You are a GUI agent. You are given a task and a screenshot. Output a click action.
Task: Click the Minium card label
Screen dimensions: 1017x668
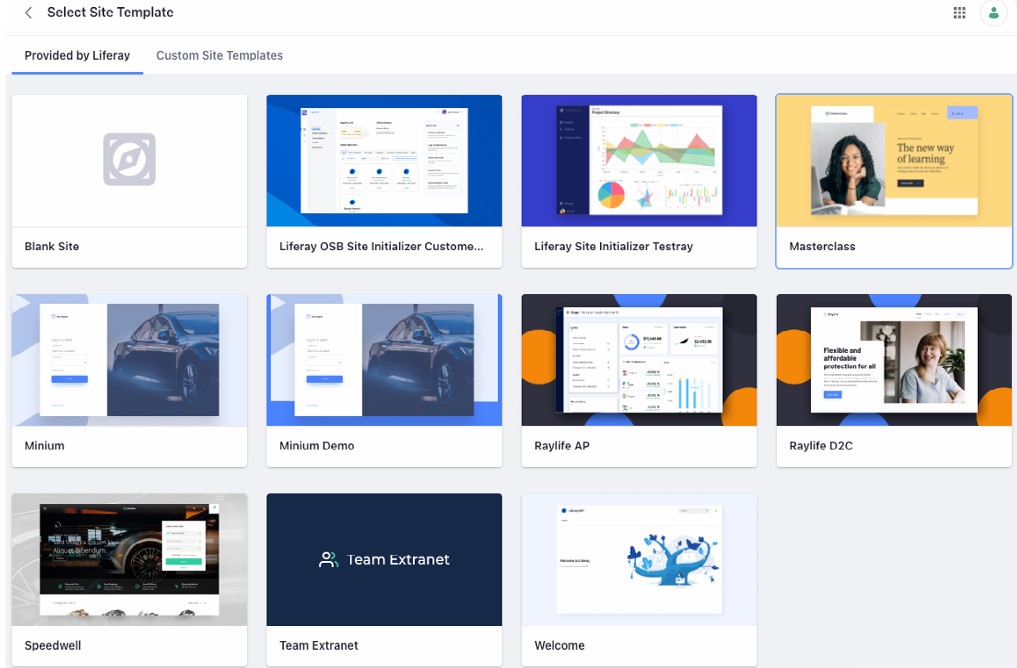click(45, 446)
